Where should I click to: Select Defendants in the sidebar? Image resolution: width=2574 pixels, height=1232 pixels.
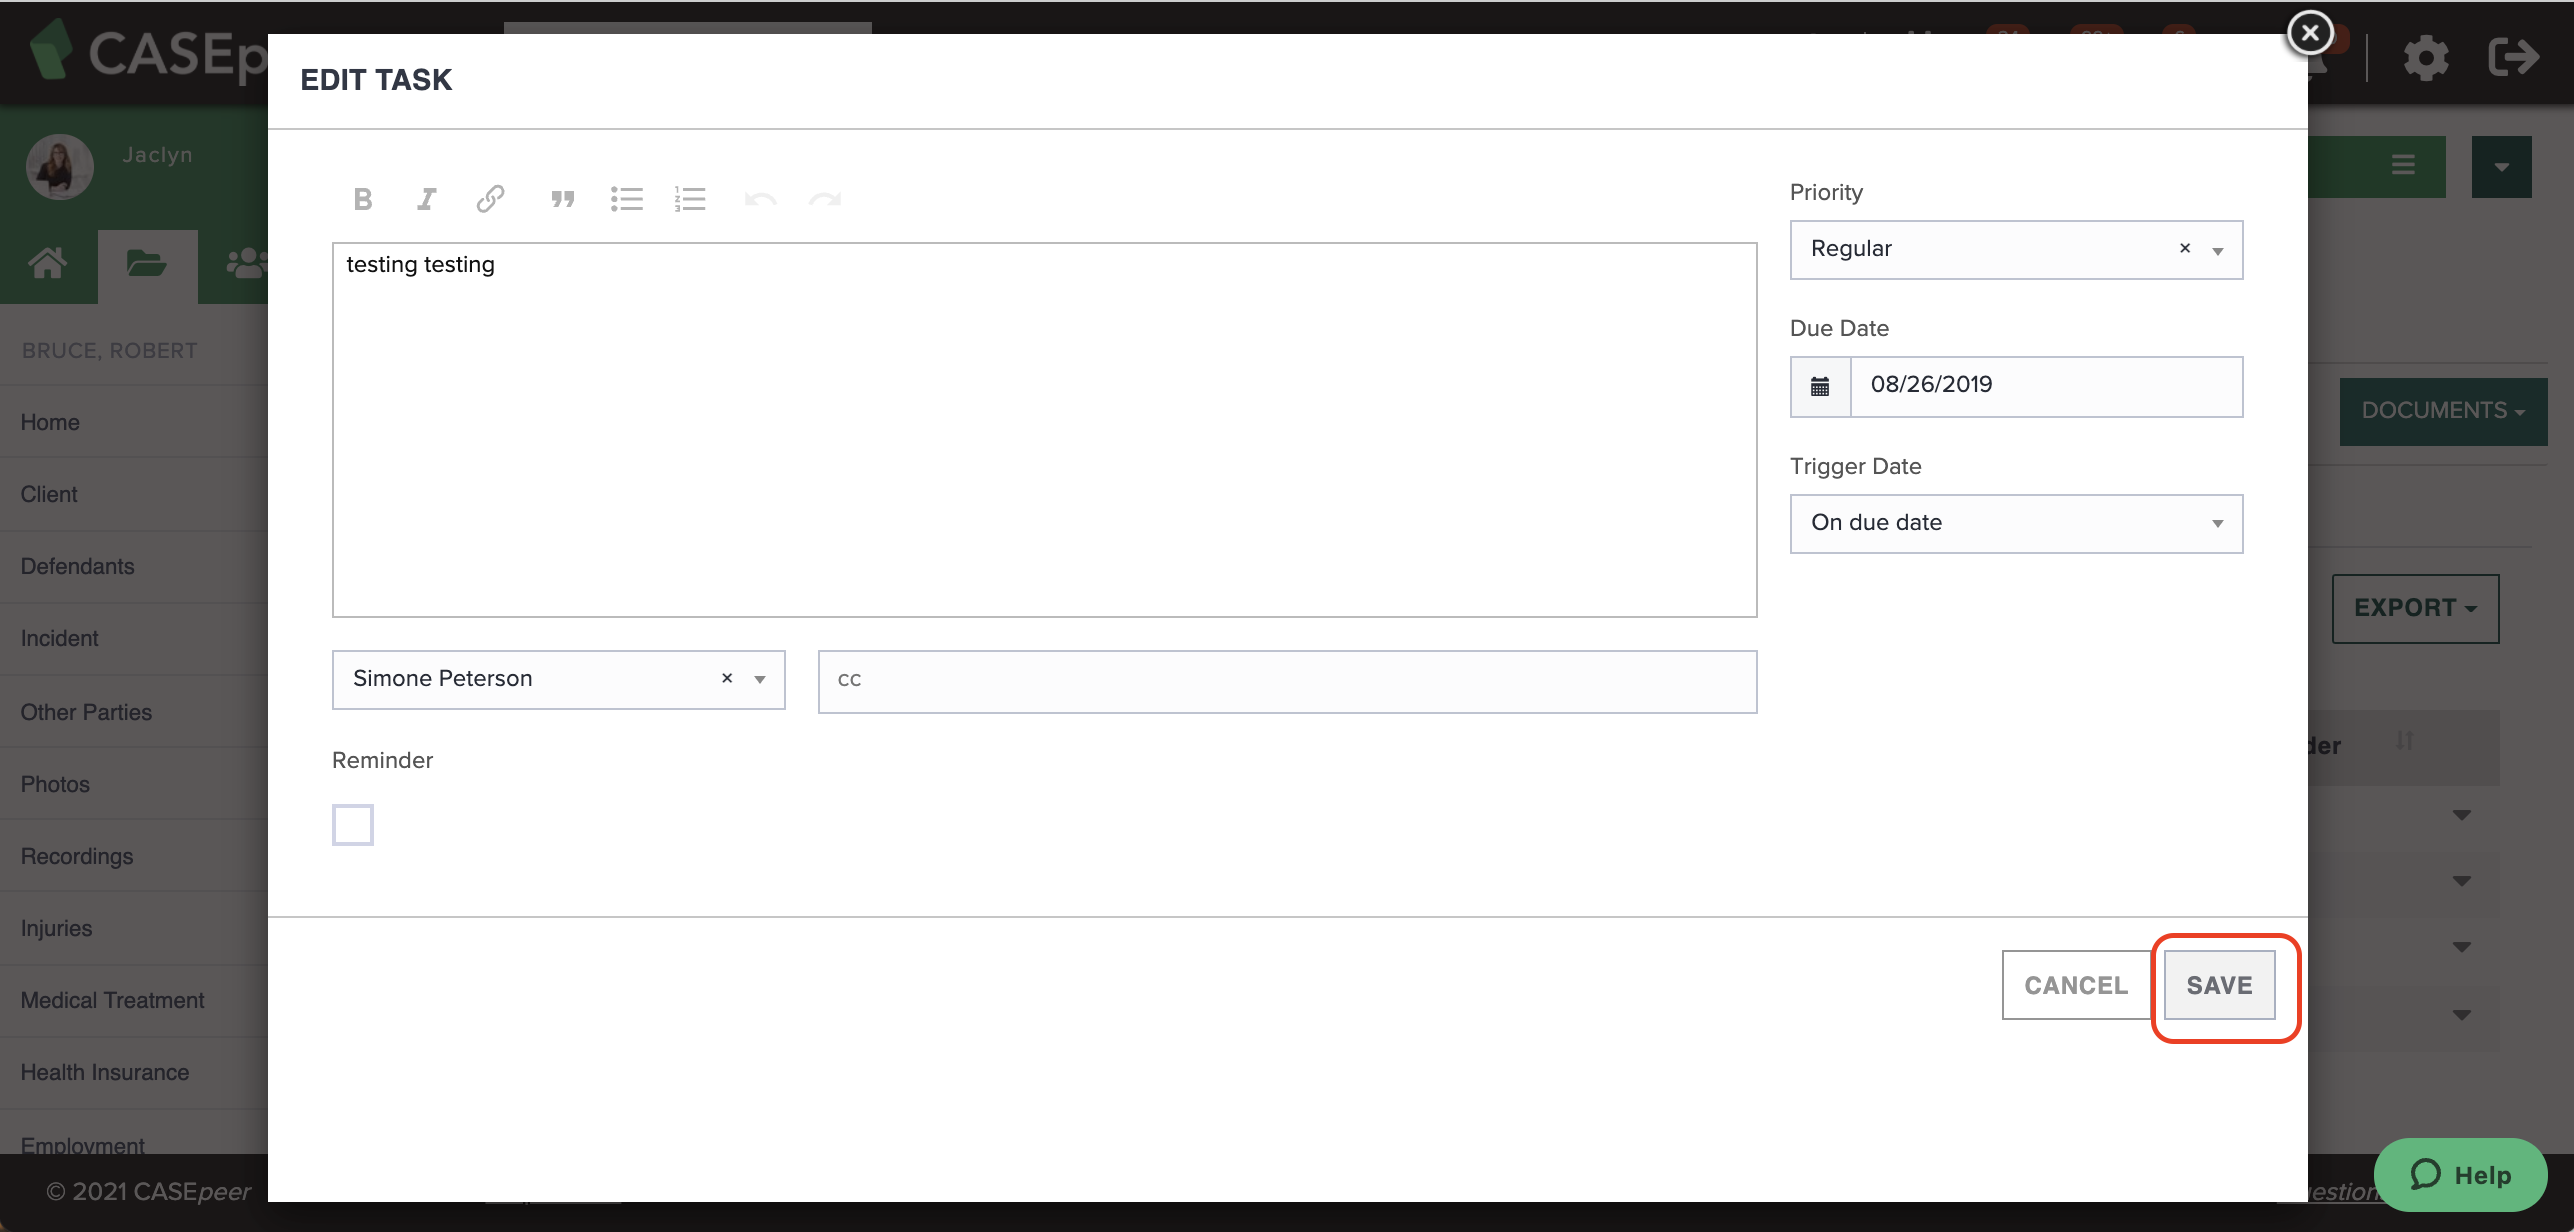pos(77,566)
